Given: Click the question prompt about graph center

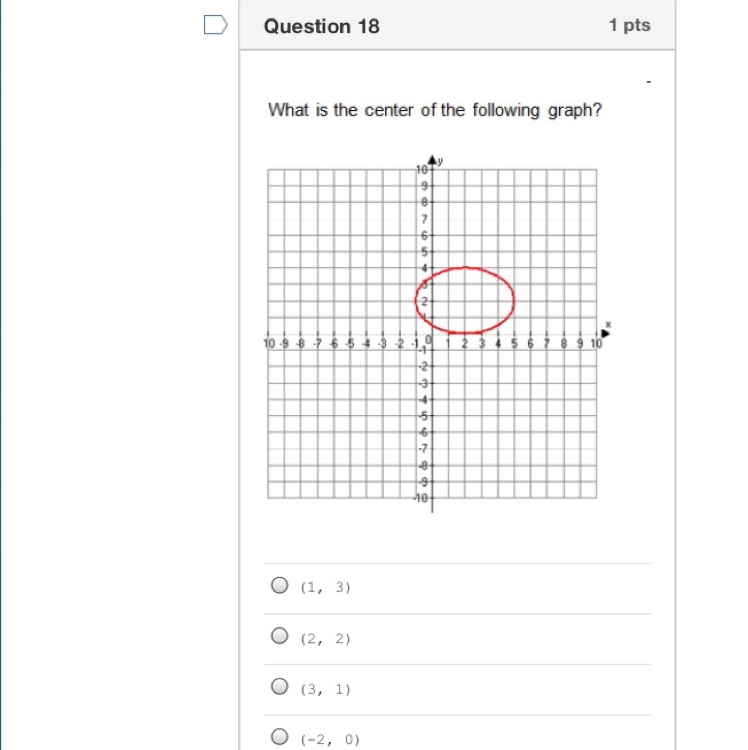Looking at the screenshot, I should click(x=434, y=110).
